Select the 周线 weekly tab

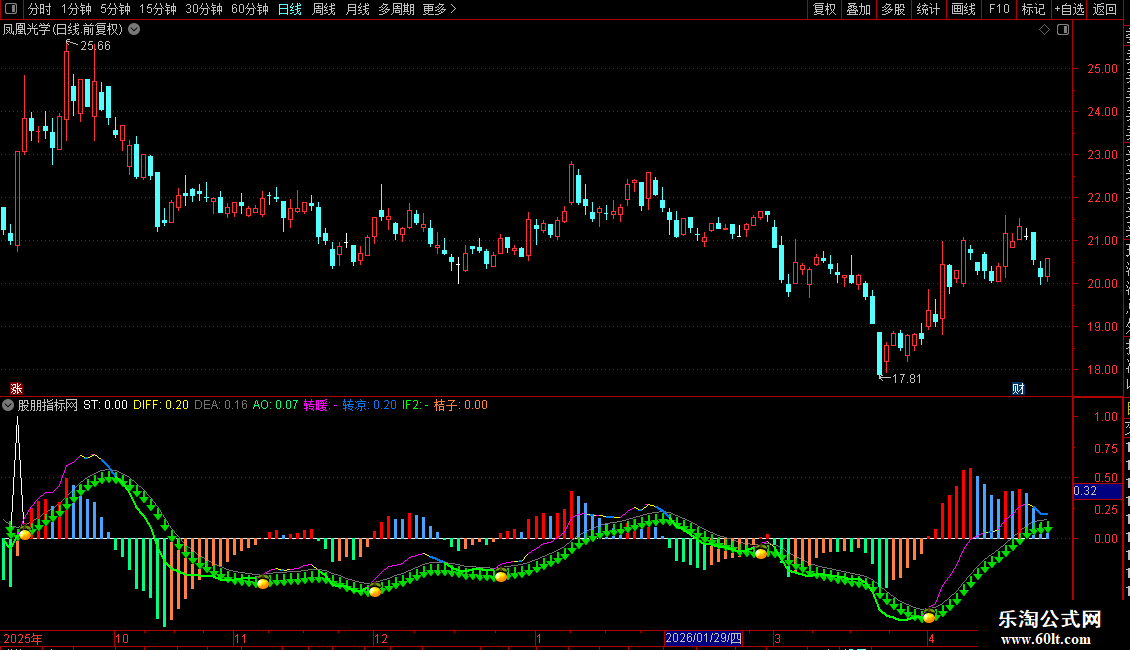324,9
